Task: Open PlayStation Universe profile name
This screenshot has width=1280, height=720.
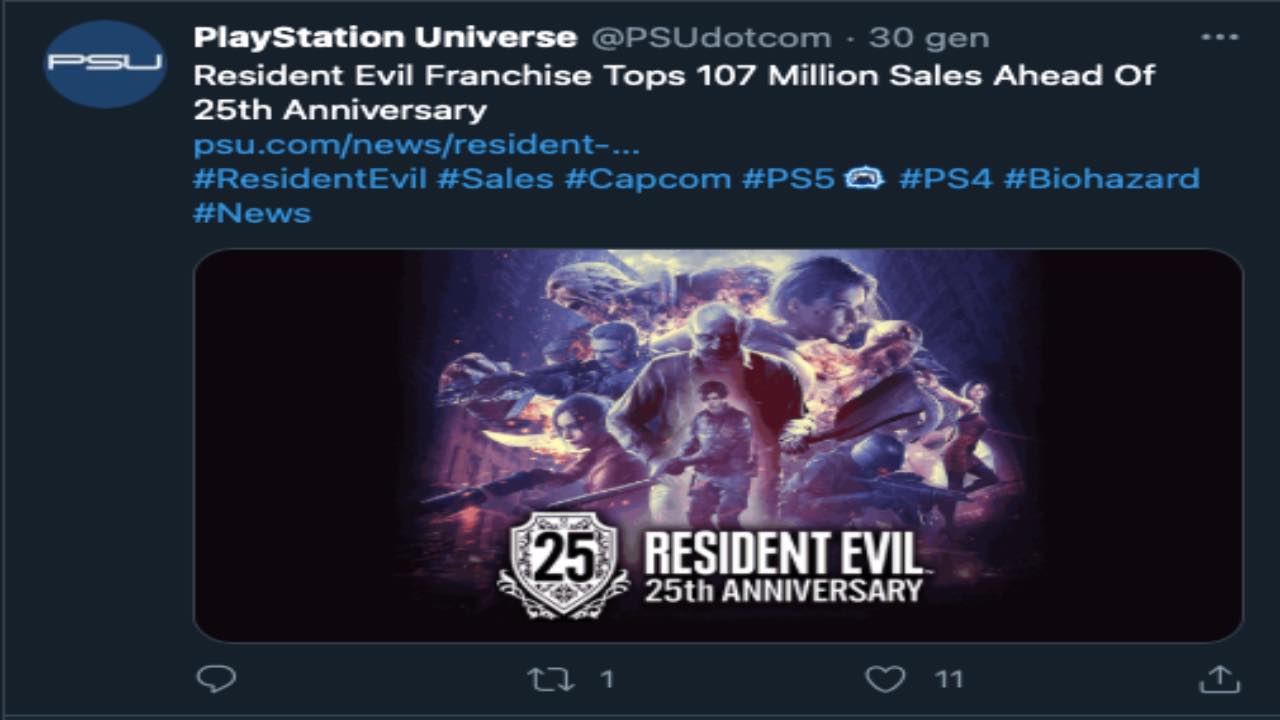Action: point(385,38)
